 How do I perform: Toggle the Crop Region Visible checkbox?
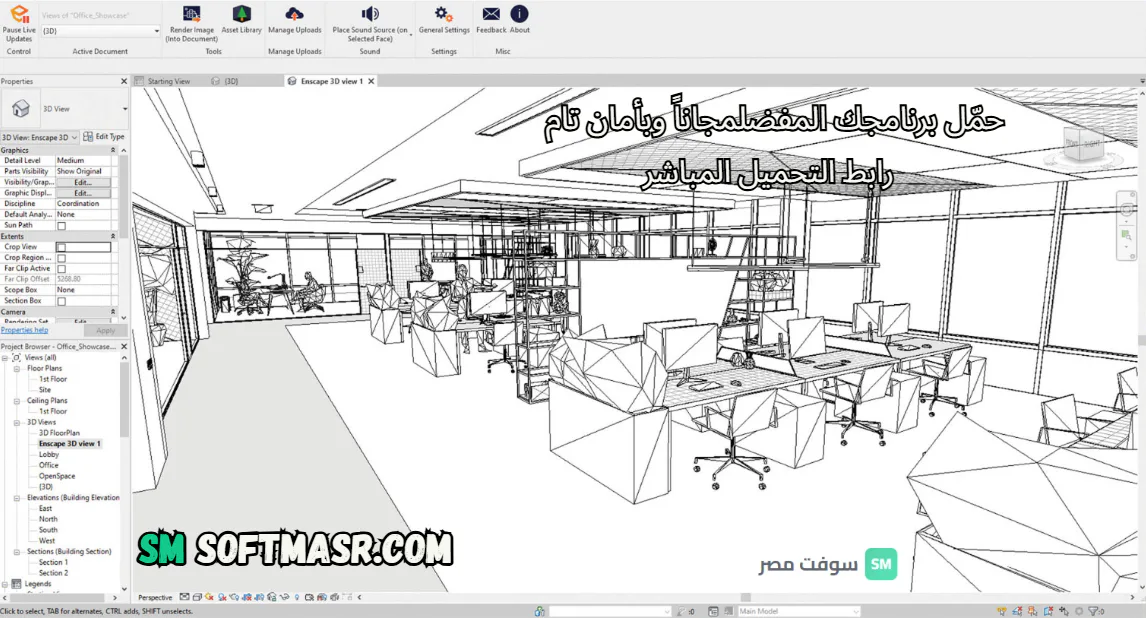(x=61, y=258)
